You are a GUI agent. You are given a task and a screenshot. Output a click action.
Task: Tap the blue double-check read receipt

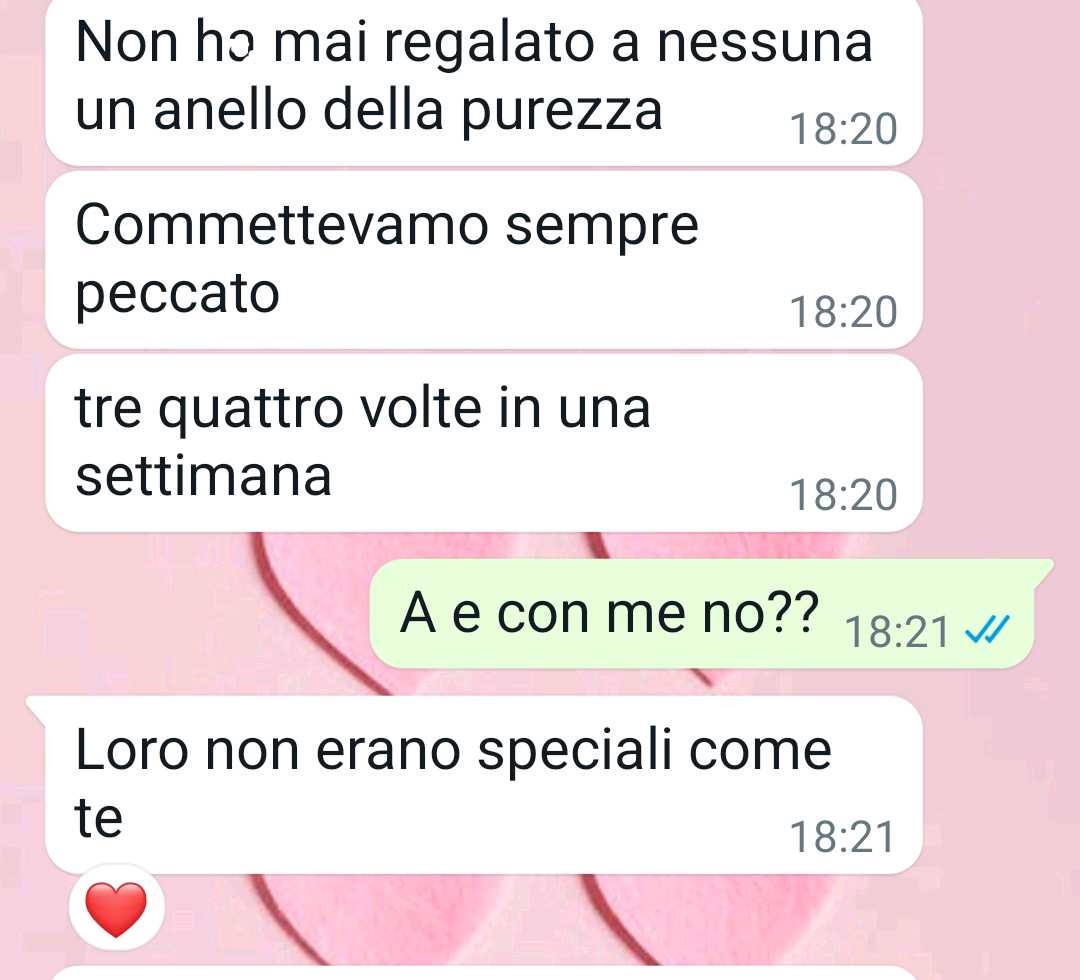click(x=988, y=629)
